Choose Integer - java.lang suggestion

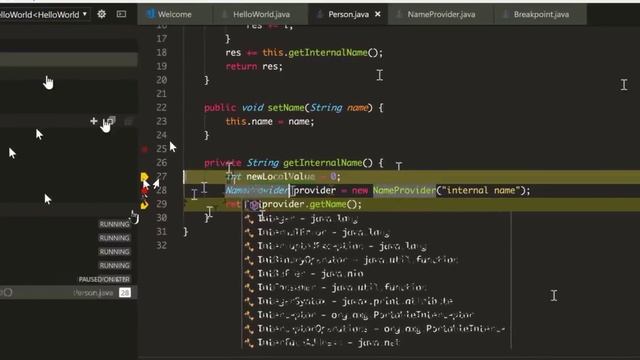(376, 219)
